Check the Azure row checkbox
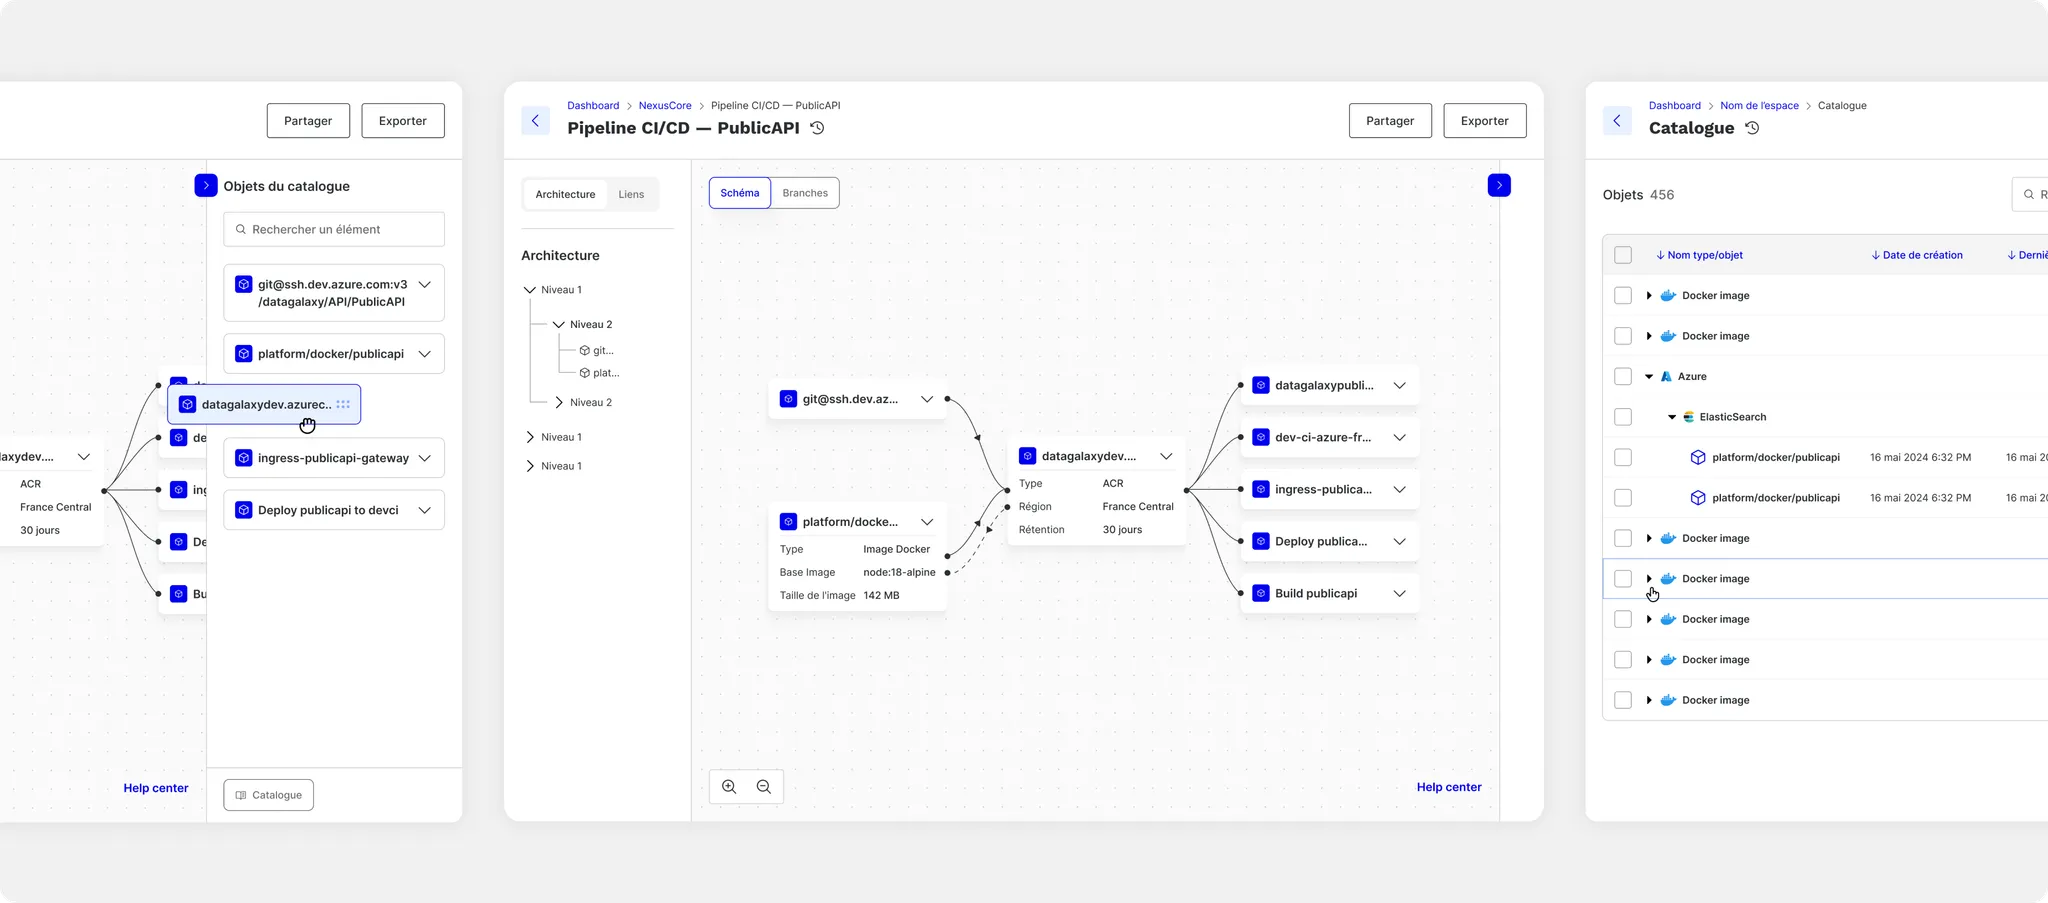 [x=1623, y=377]
